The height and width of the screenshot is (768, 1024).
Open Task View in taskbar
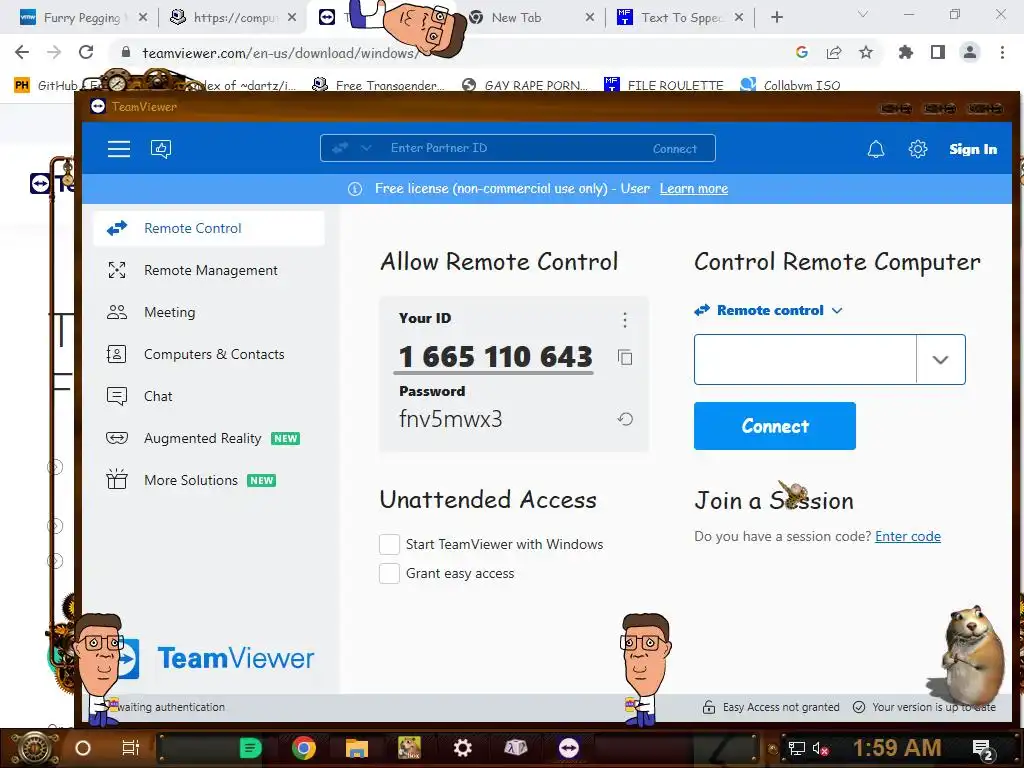pos(131,748)
